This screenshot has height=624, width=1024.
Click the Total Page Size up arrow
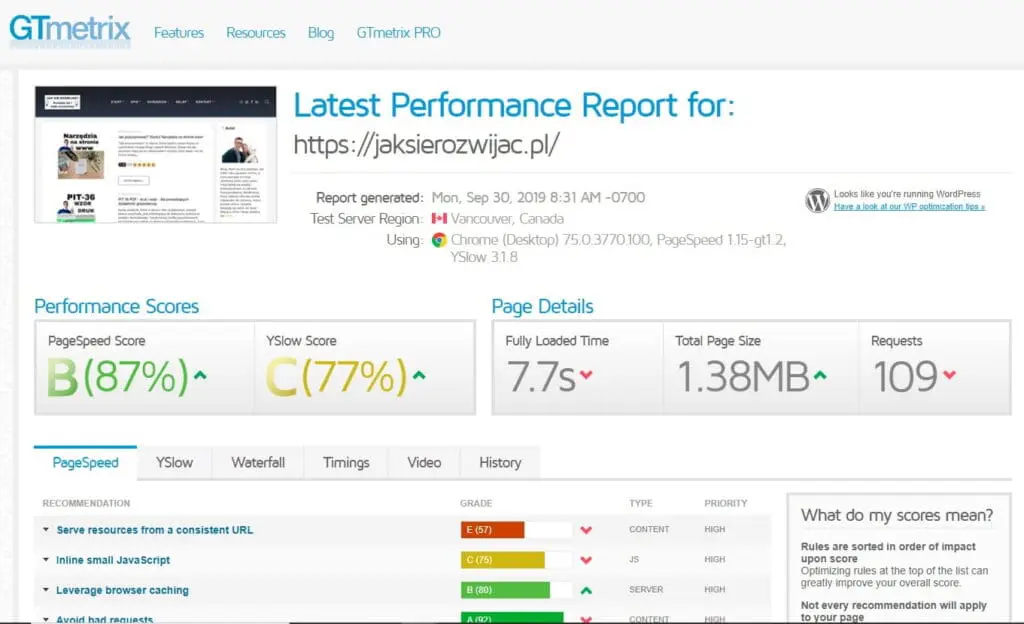click(x=820, y=375)
